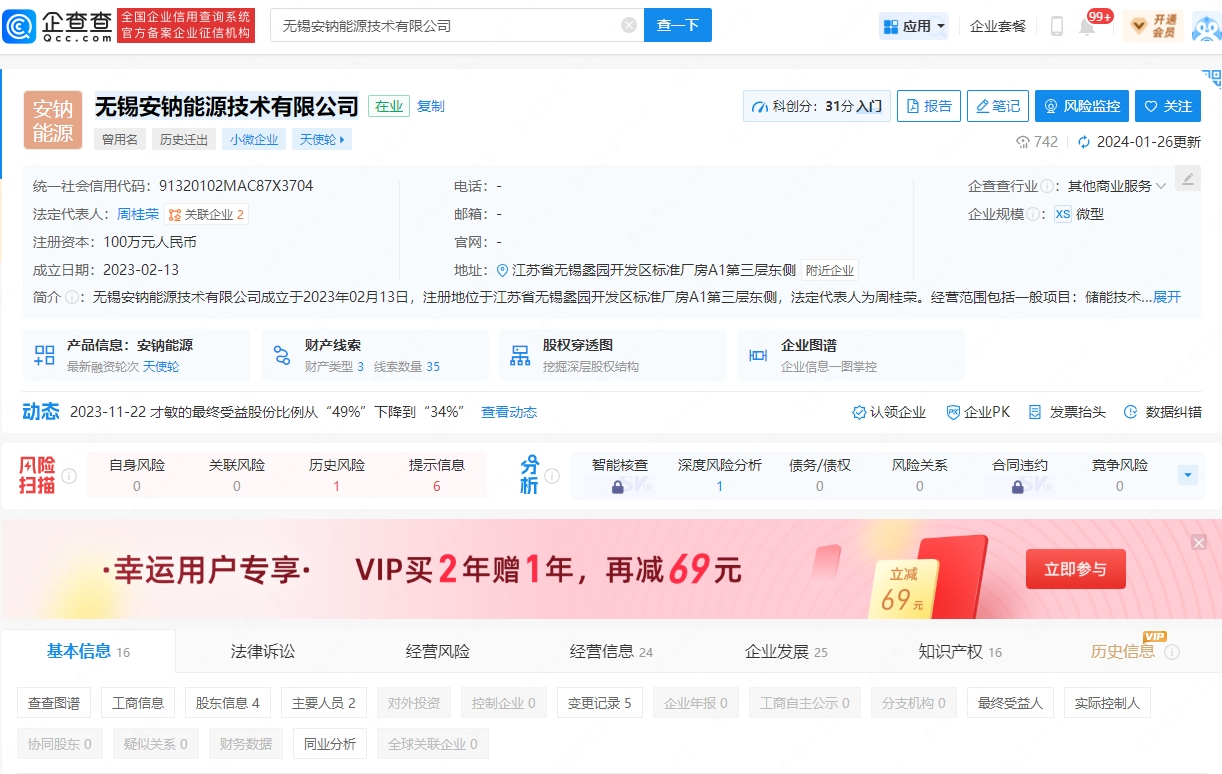The image size is (1222, 774).
Task: Click the 笔记 notes icon button
Action: tap(997, 106)
